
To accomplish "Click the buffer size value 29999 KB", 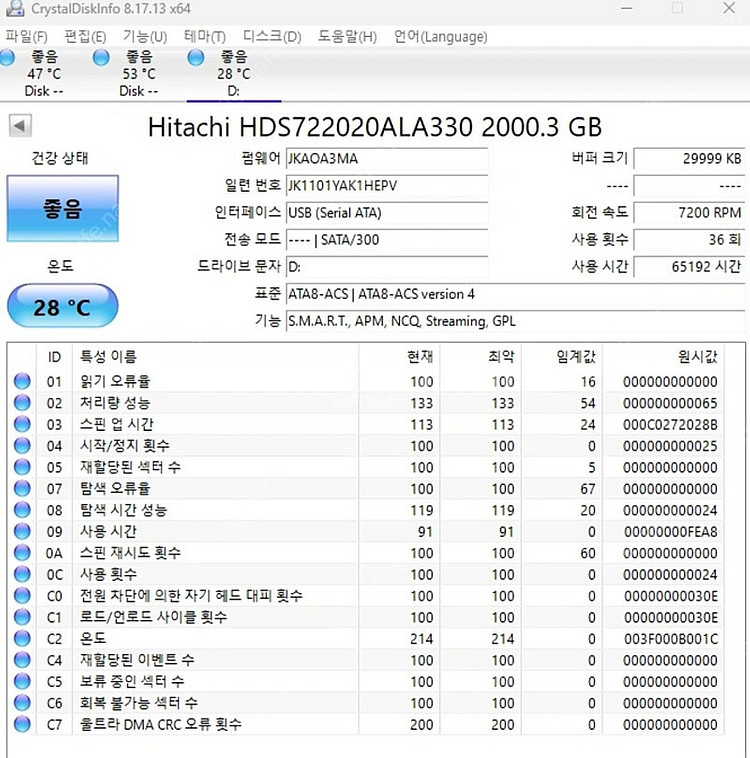I will click(689, 159).
